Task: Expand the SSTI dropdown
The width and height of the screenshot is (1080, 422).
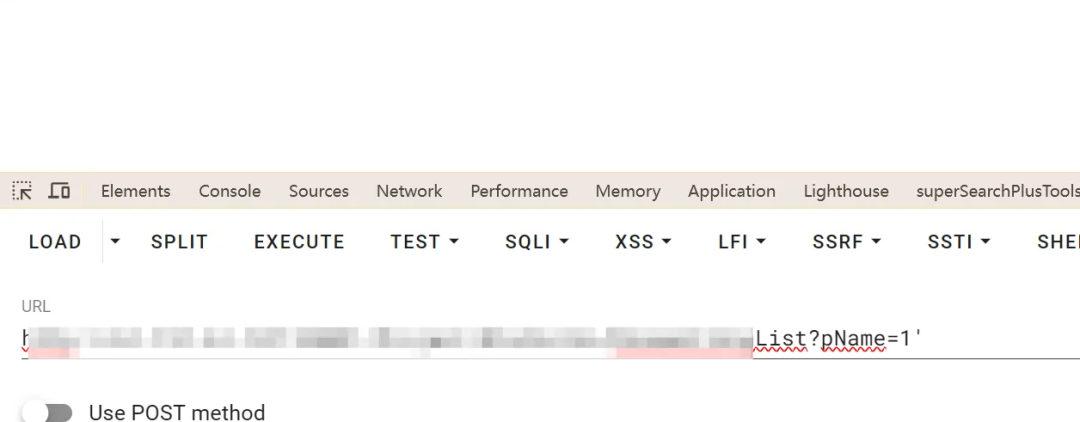Action: 959,242
